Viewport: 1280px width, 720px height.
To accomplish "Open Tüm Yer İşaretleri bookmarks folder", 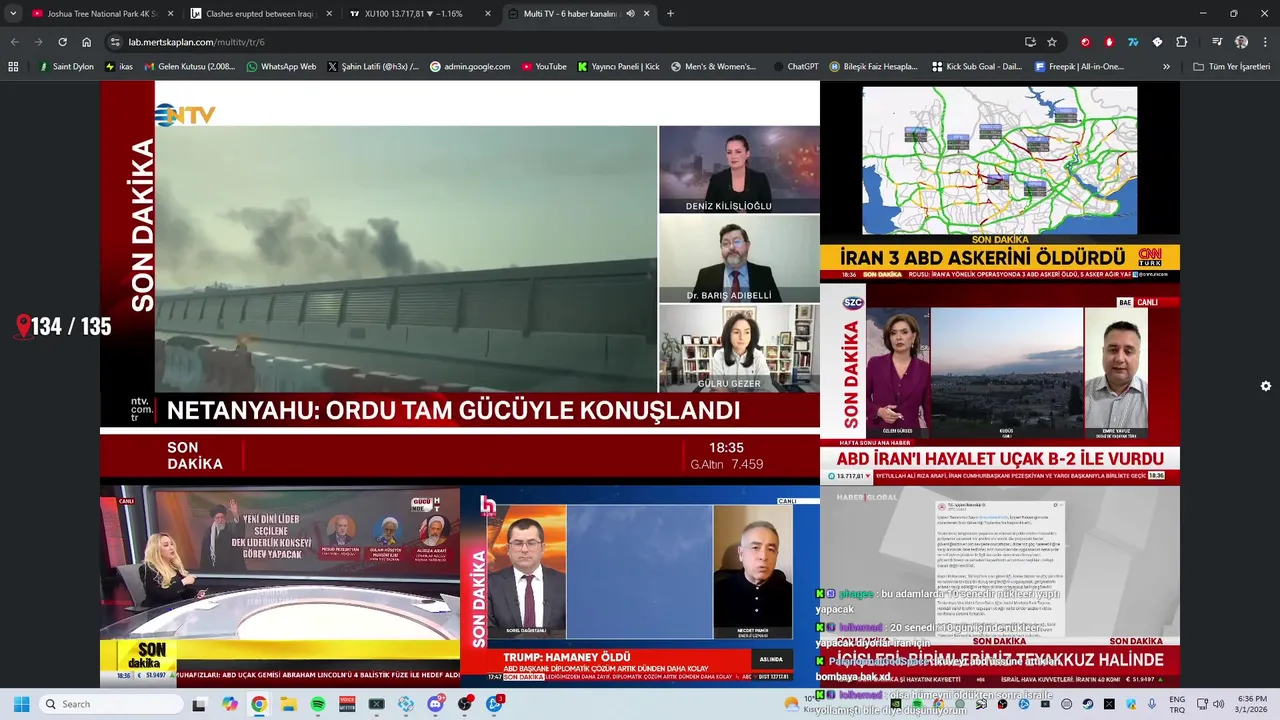I will [x=1232, y=67].
